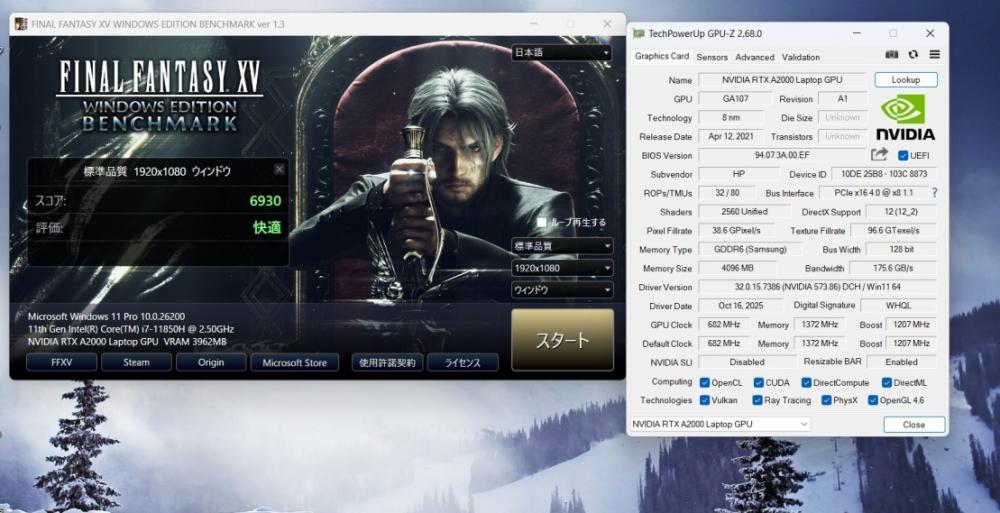Enable the ループ再生する loop checkbox

click(542, 222)
